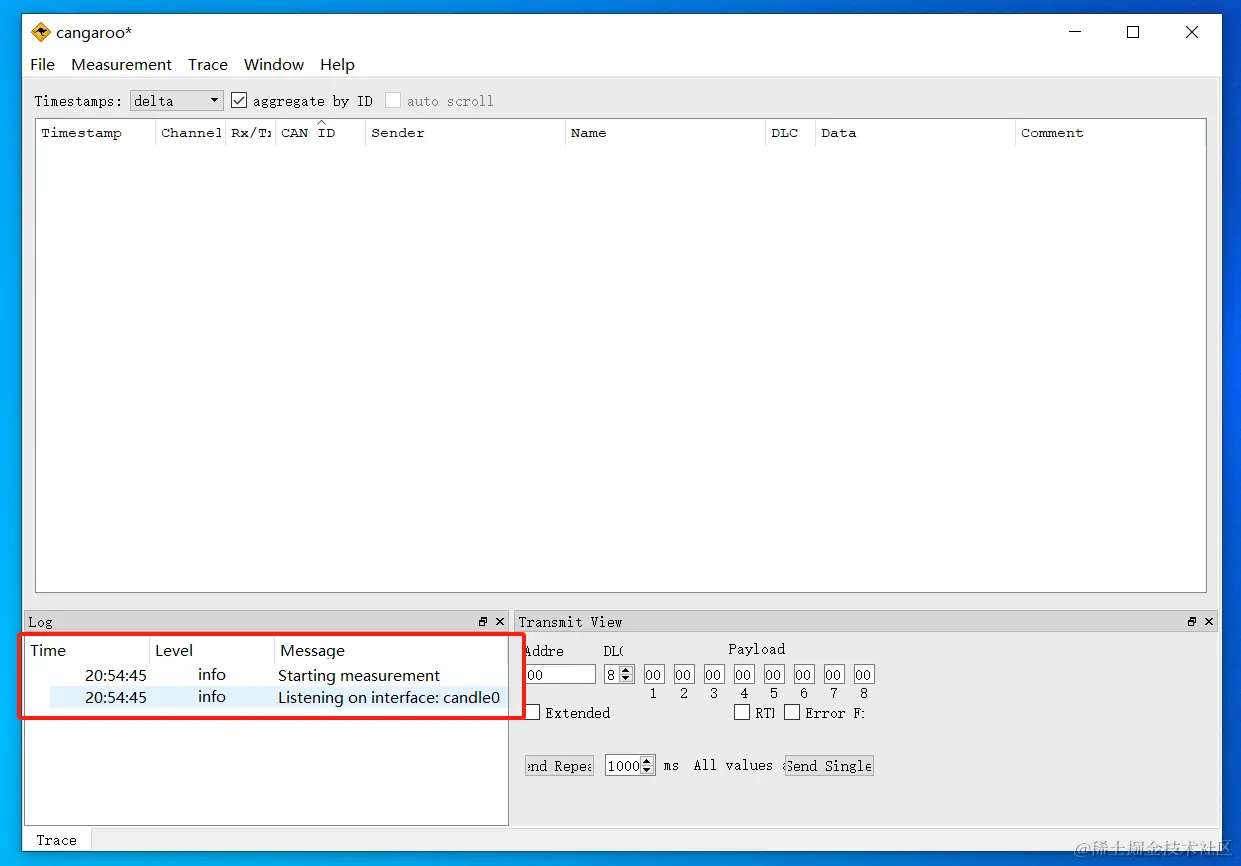Click the DLC spinbox stepper arrows
1241x866 pixels.
(626, 675)
